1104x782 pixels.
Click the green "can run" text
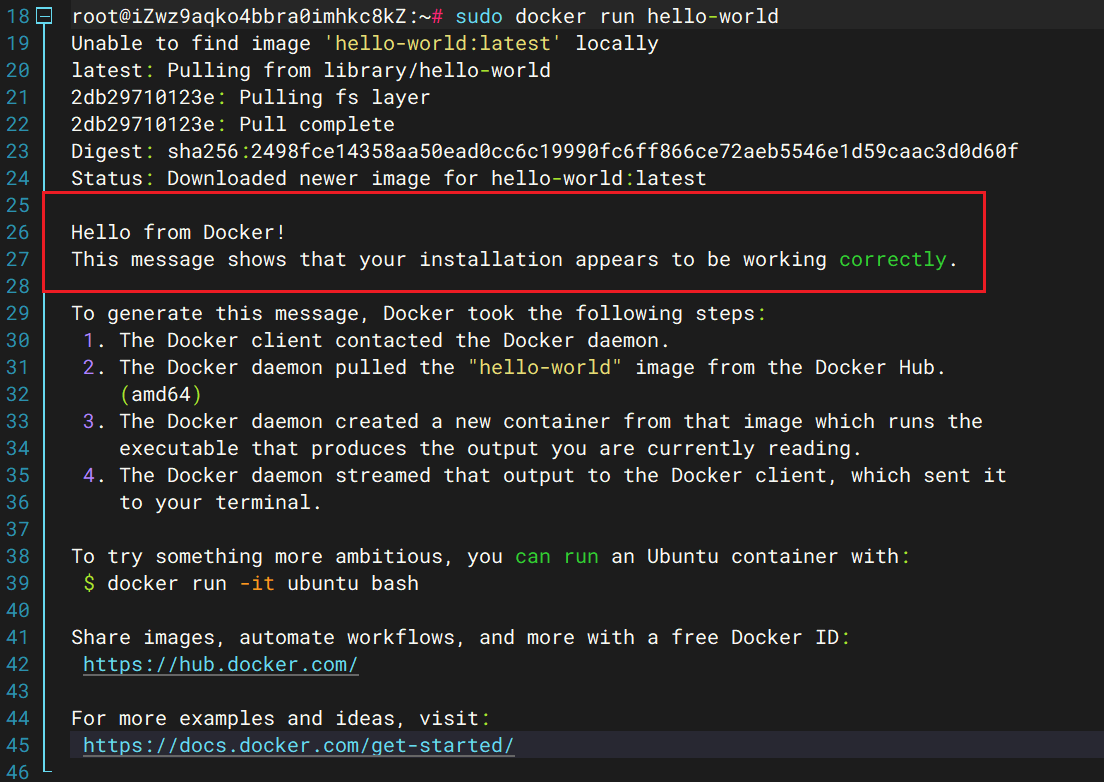tap(557, 556)
